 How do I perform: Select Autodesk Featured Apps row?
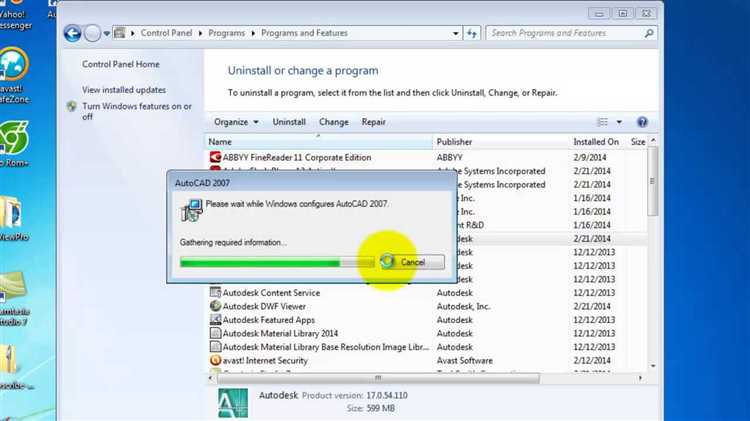[426, 320]
